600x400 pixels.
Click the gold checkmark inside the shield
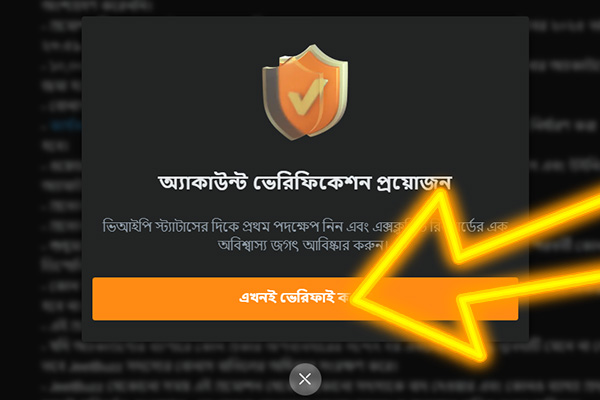pyautogui.click(x=307, y=97)
